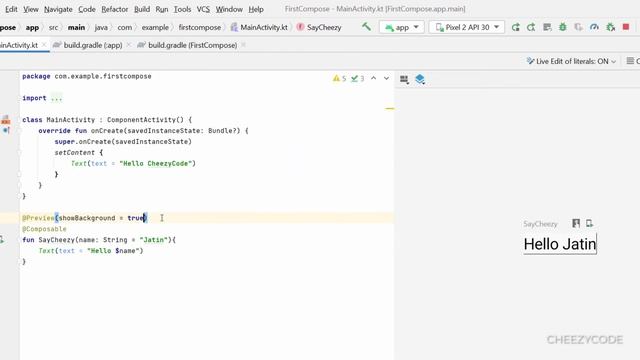
Task: Deploy SayCheezy preview to device icon
Action: 589,223
